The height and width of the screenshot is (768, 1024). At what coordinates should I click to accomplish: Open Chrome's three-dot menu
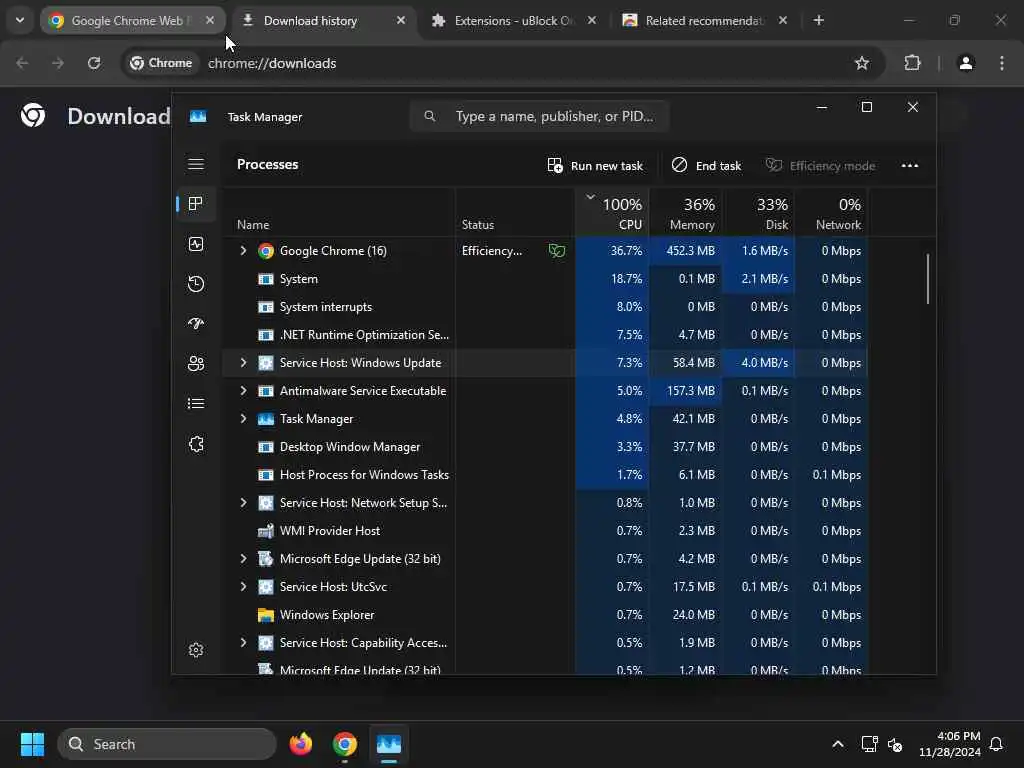(x=1002, y=63)
